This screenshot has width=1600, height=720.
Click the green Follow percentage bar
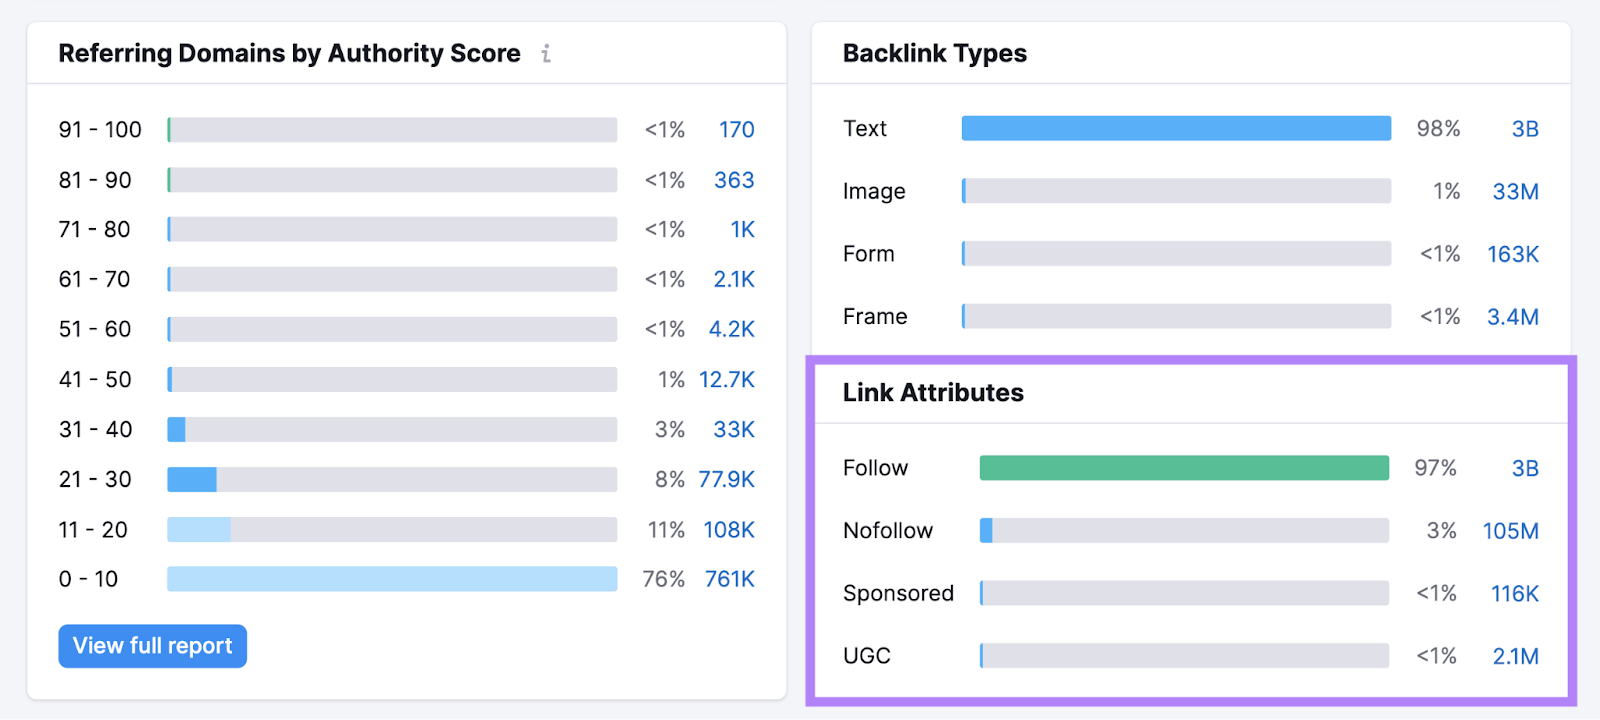1184,467
